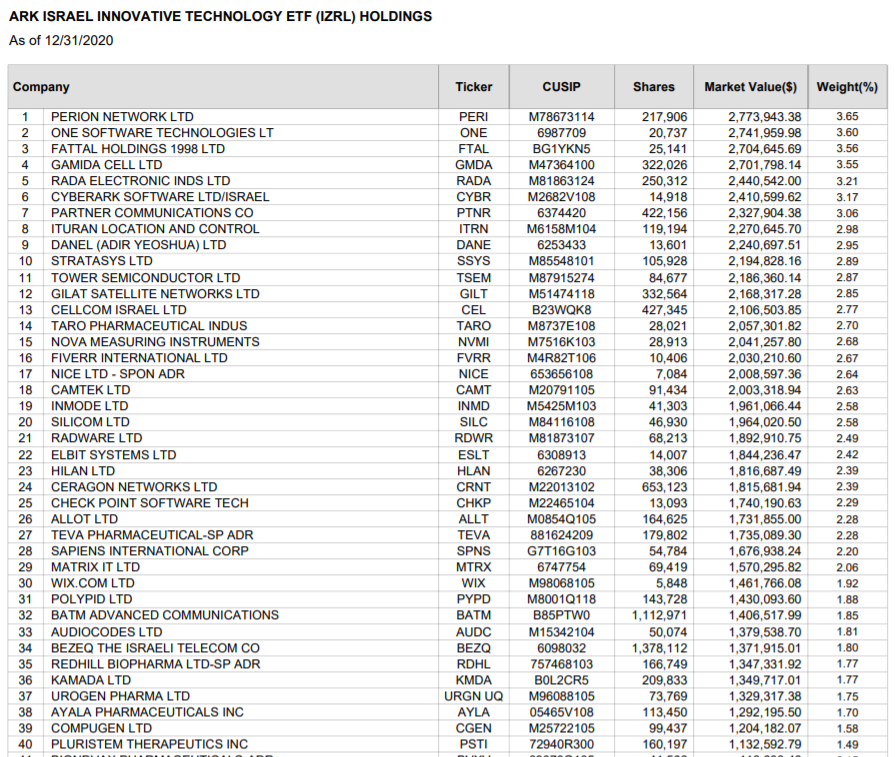Click the CUSIP 72940R300

pos(561,743)
